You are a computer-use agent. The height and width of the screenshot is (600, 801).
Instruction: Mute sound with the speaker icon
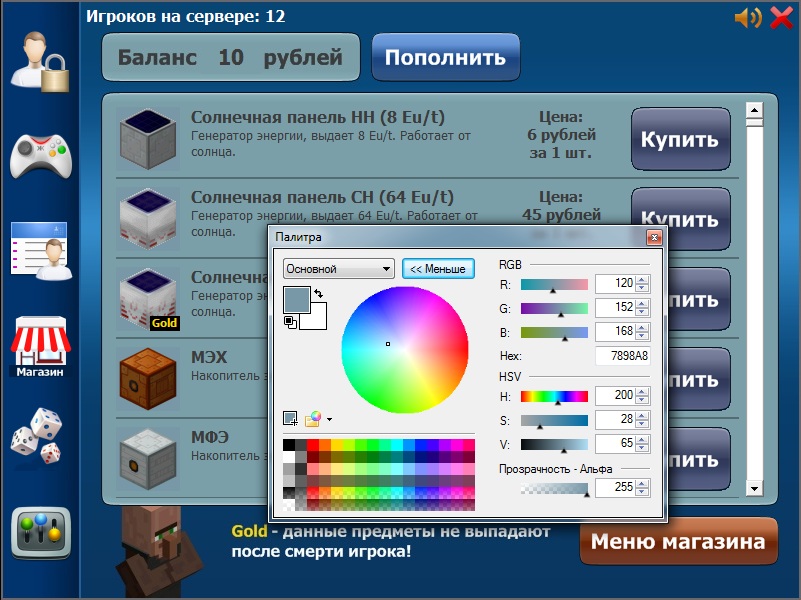click(x=747, y=18)
